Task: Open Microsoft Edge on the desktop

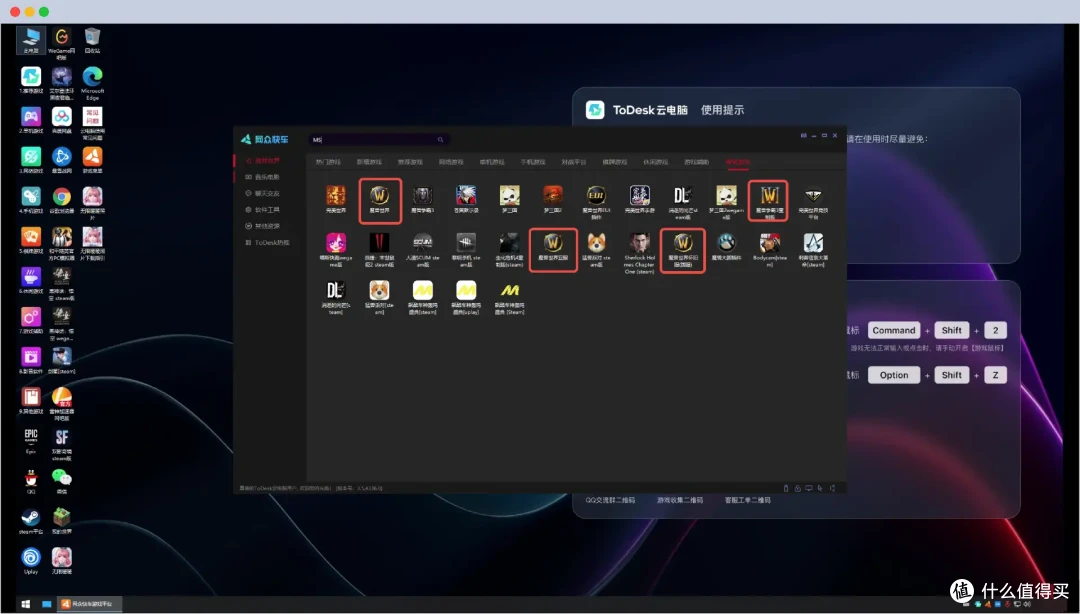Action: pos(92,77)
